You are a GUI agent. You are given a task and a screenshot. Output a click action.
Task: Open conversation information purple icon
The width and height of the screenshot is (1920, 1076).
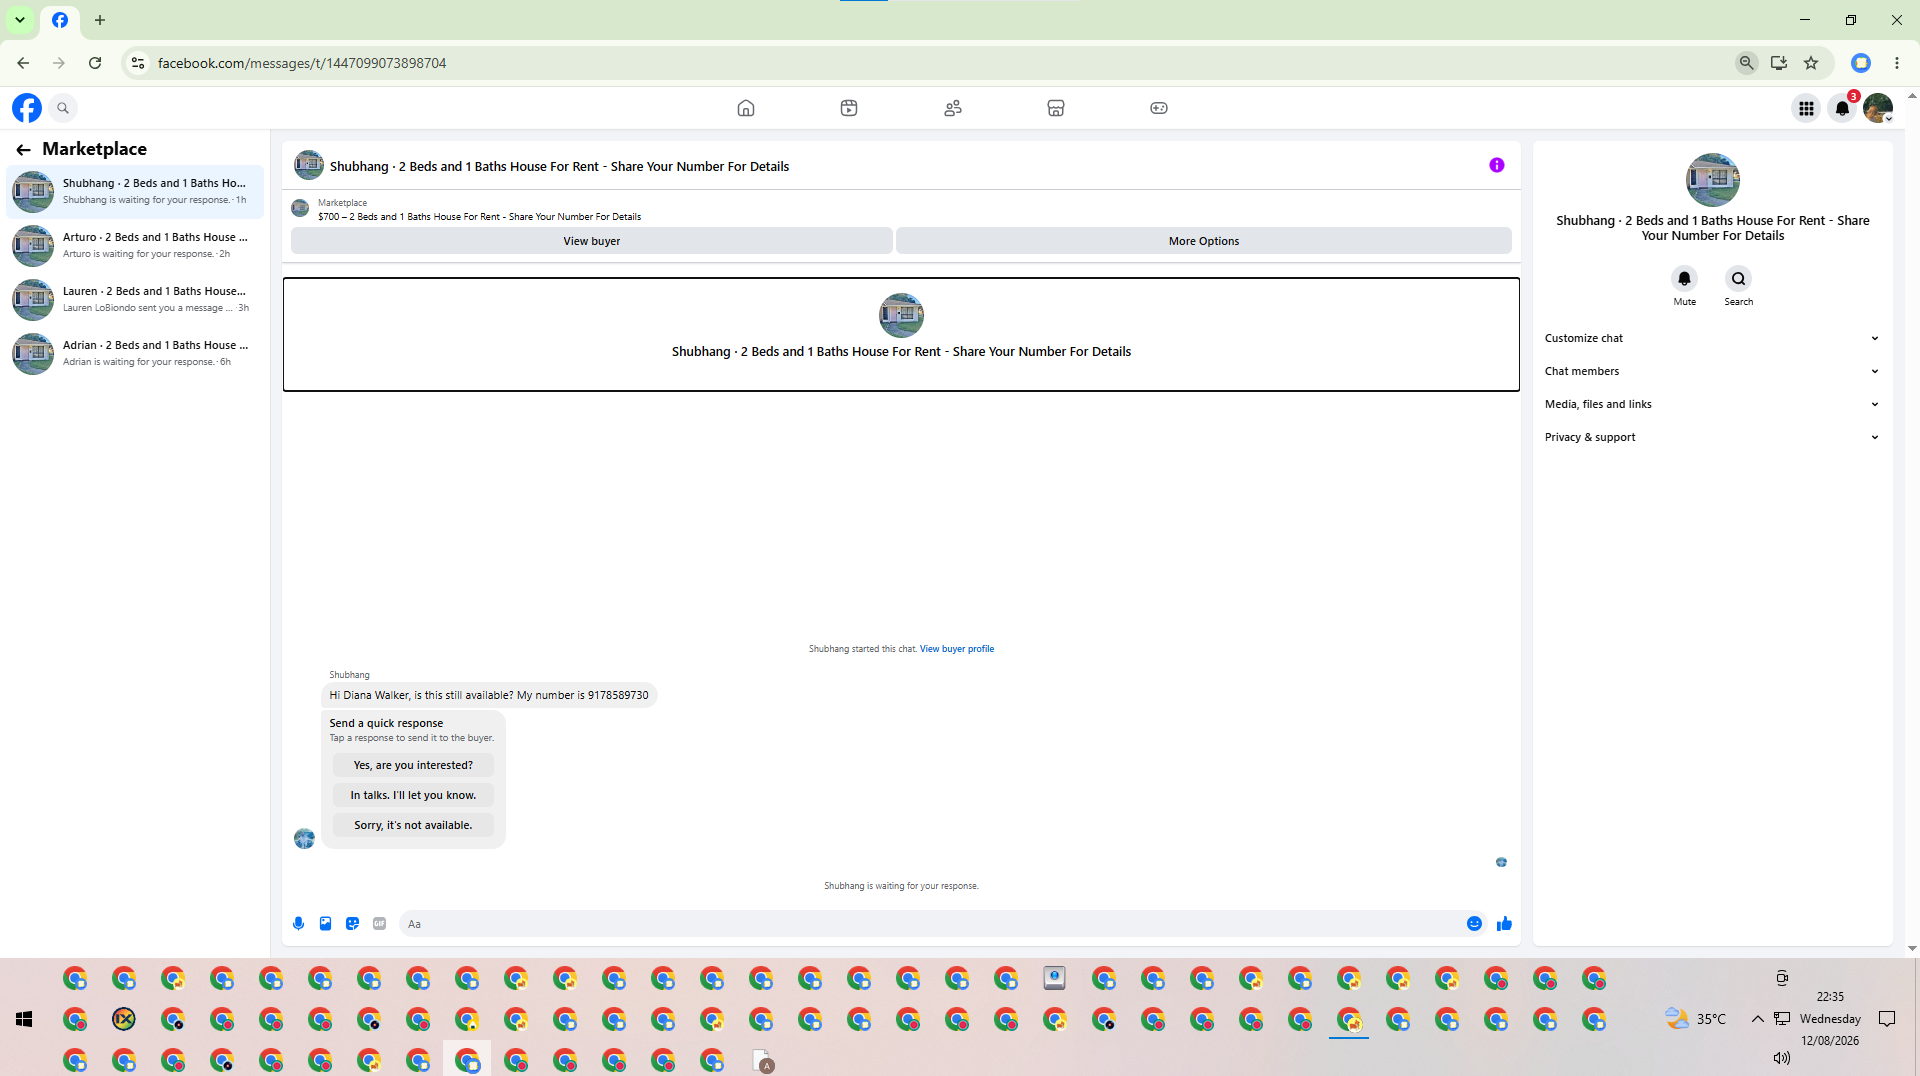[x=1497, y=165]
